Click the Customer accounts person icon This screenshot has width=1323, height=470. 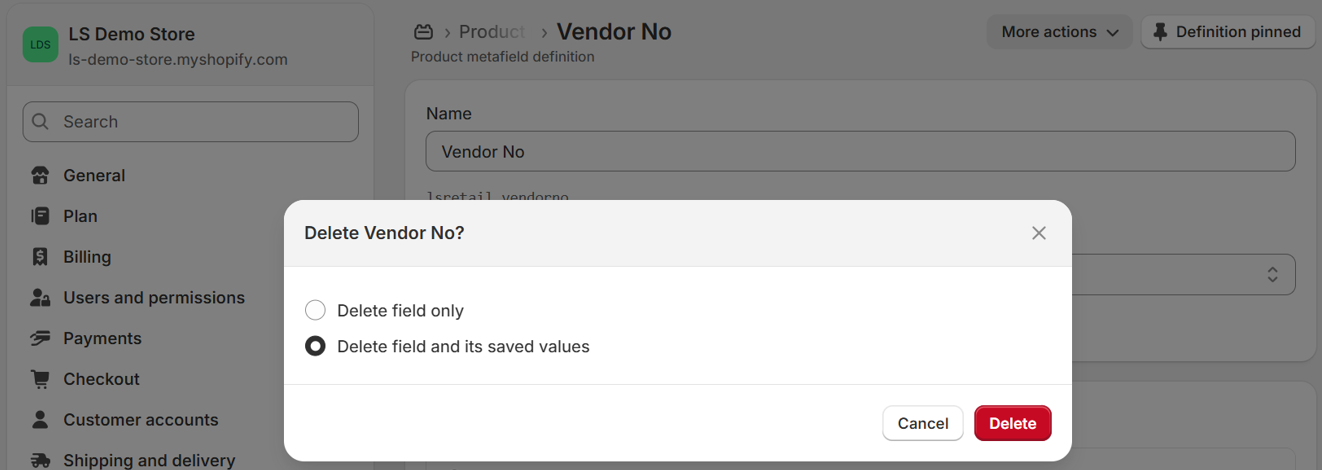coord(40,420)
